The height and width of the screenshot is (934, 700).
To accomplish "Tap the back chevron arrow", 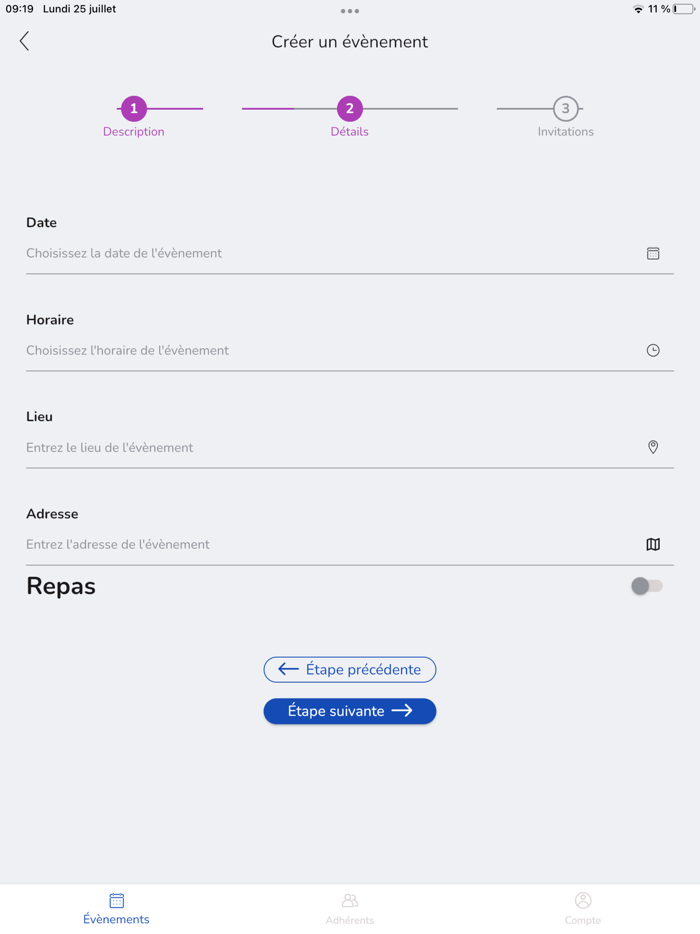I will point(24,41).
